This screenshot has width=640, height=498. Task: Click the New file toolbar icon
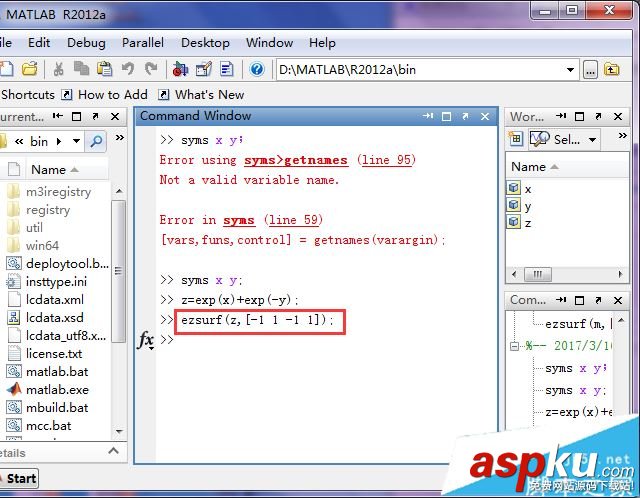(7, 69)
